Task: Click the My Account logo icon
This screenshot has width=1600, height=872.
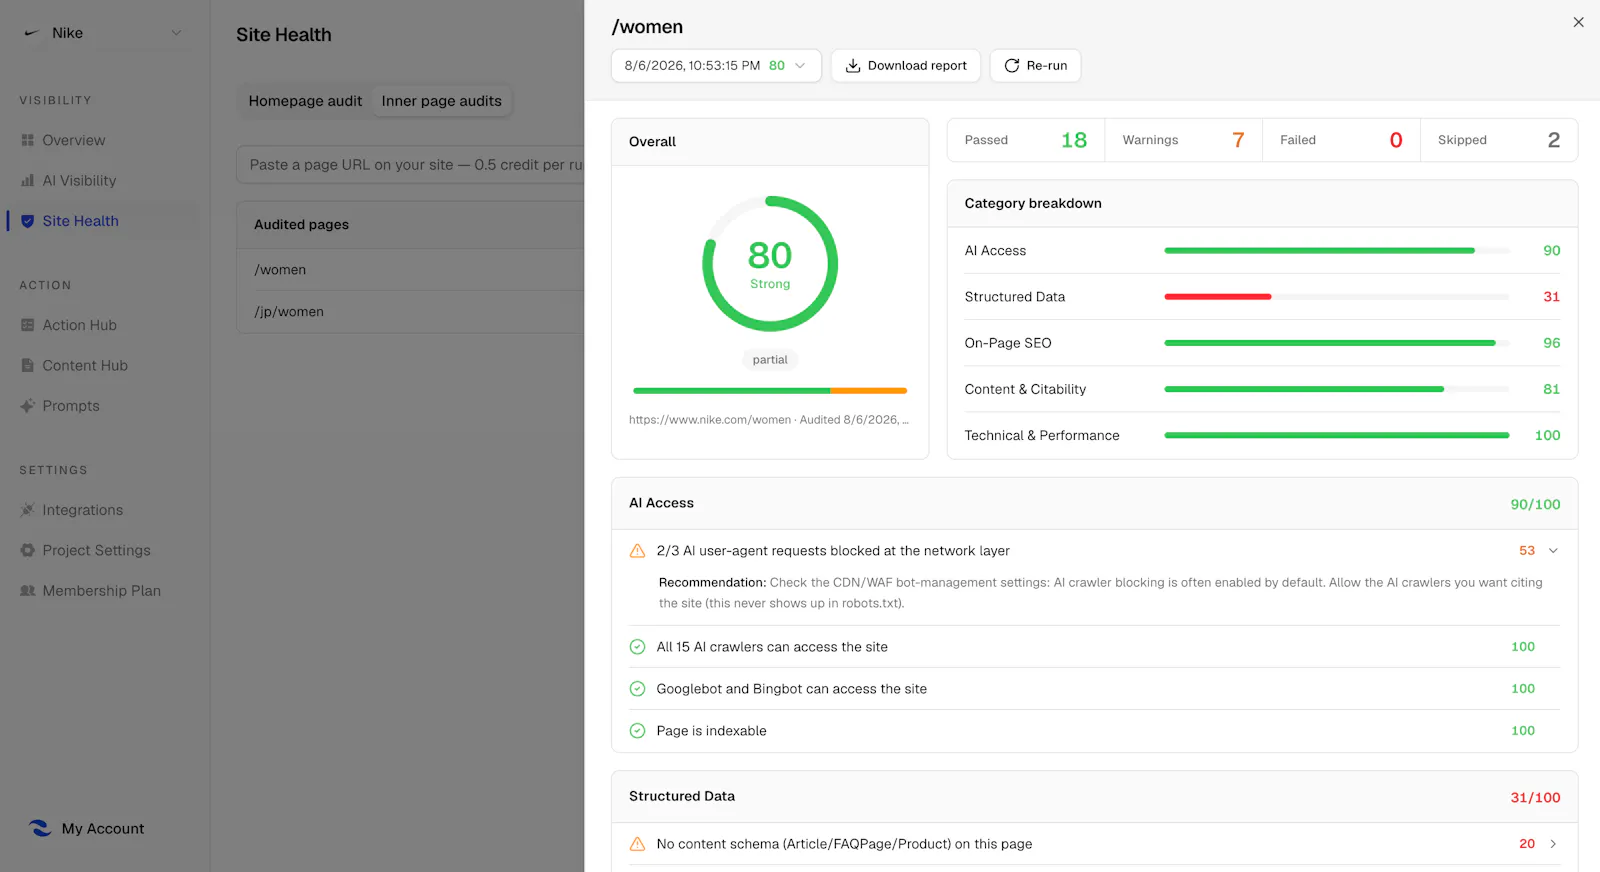Action: tap(40, 828)
